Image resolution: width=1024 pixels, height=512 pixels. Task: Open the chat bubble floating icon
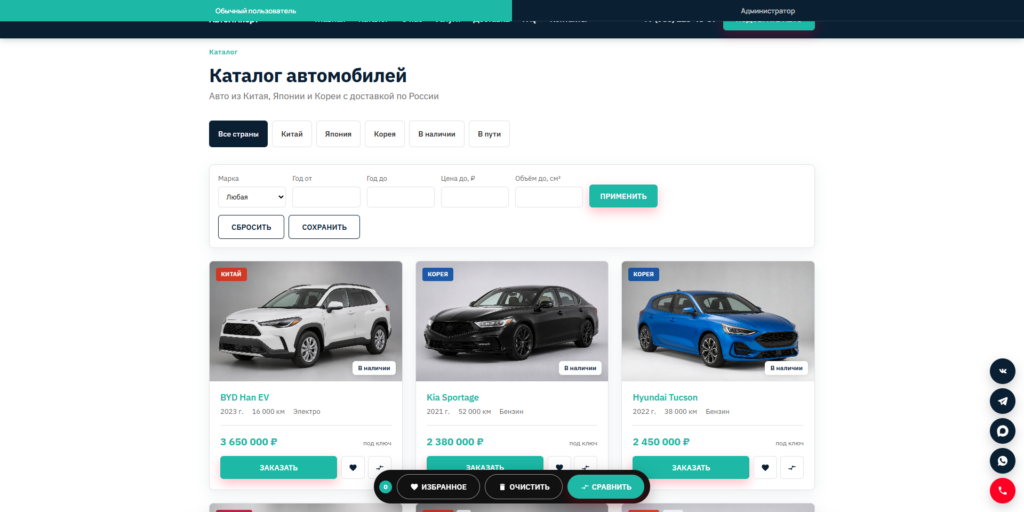pyautogui.click(x=1002, y=431)
